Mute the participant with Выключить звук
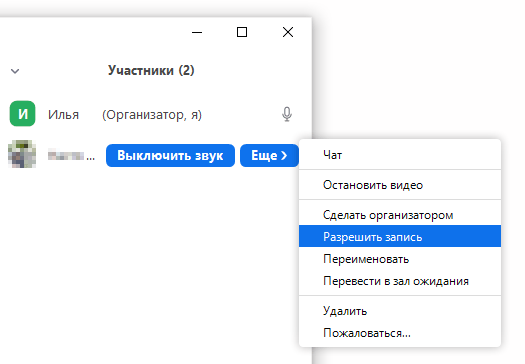 coord(170,155)
